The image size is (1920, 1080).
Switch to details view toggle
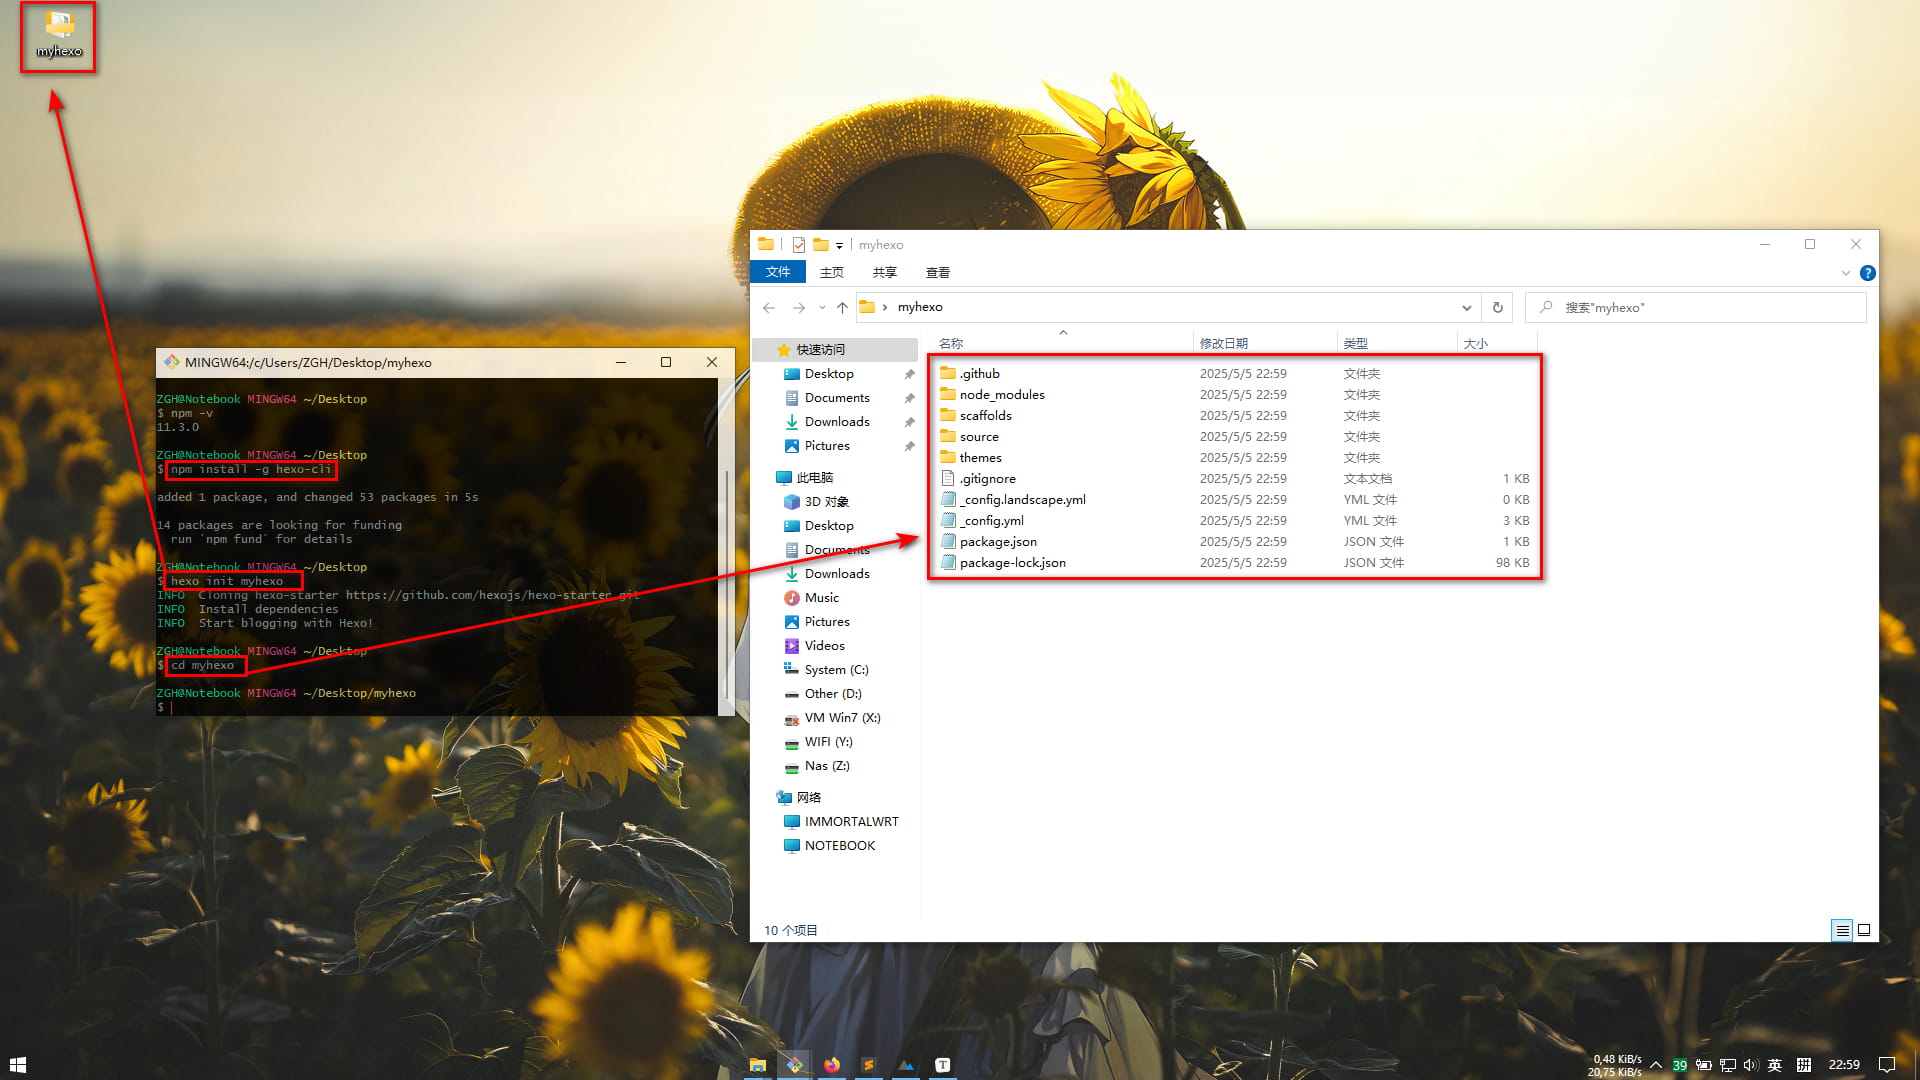1842,930
